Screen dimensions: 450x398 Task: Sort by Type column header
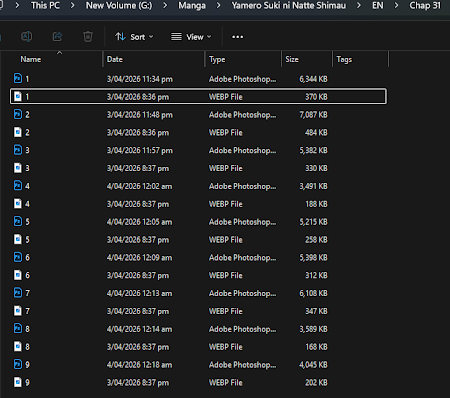pos(217,59)
